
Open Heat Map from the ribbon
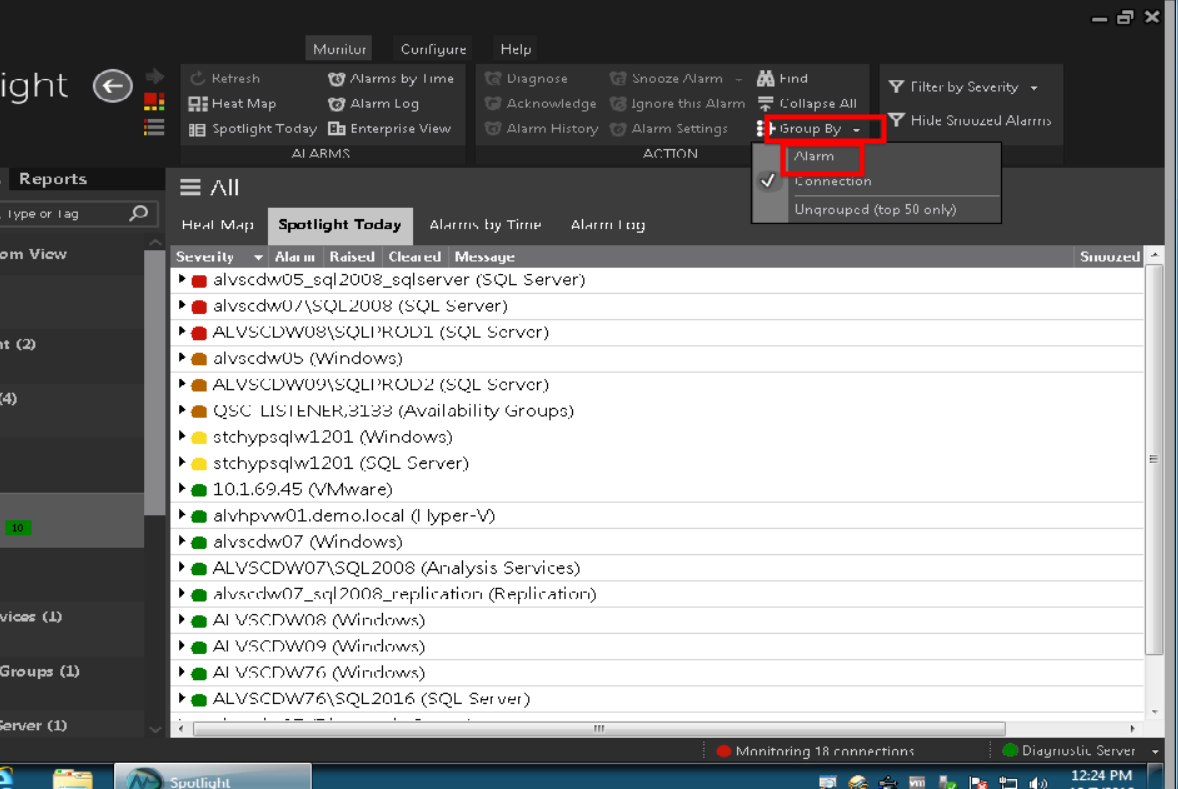(232, 104)
